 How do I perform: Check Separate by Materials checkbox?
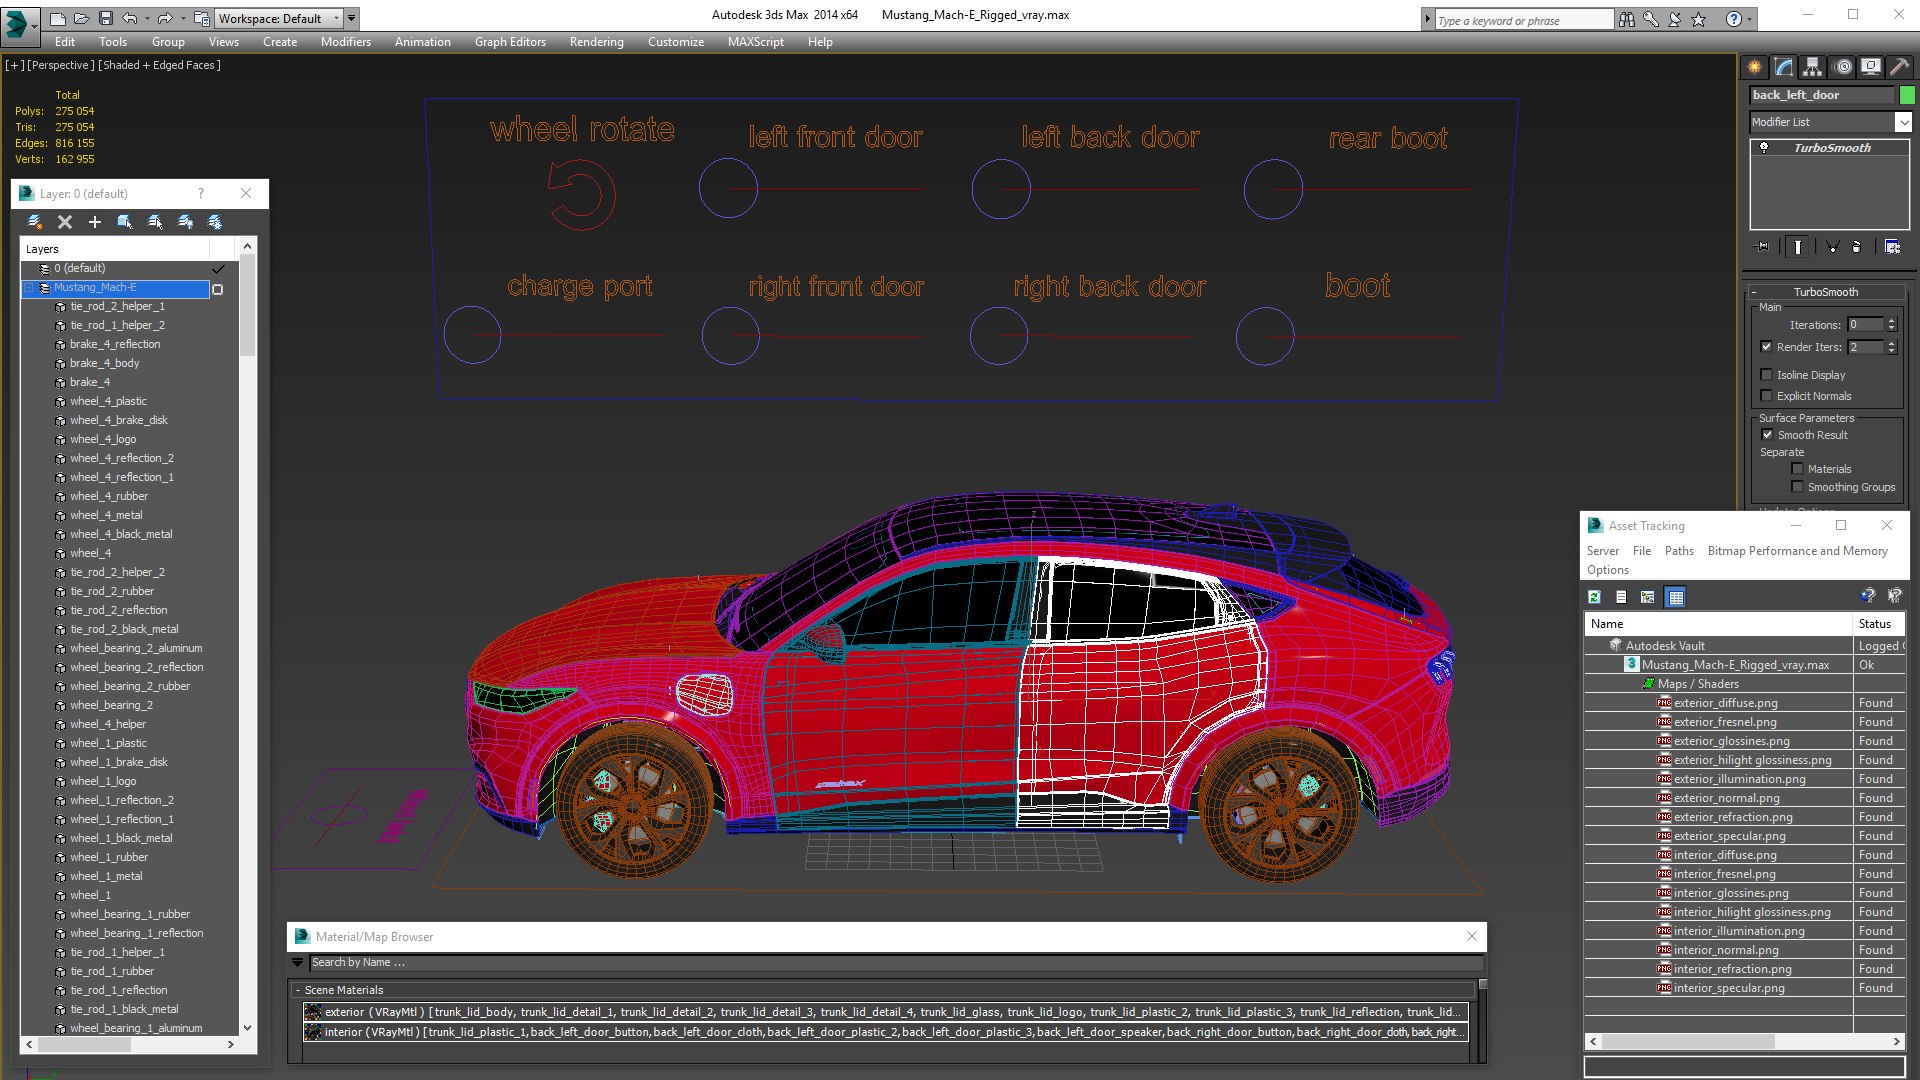[1797, 469]
